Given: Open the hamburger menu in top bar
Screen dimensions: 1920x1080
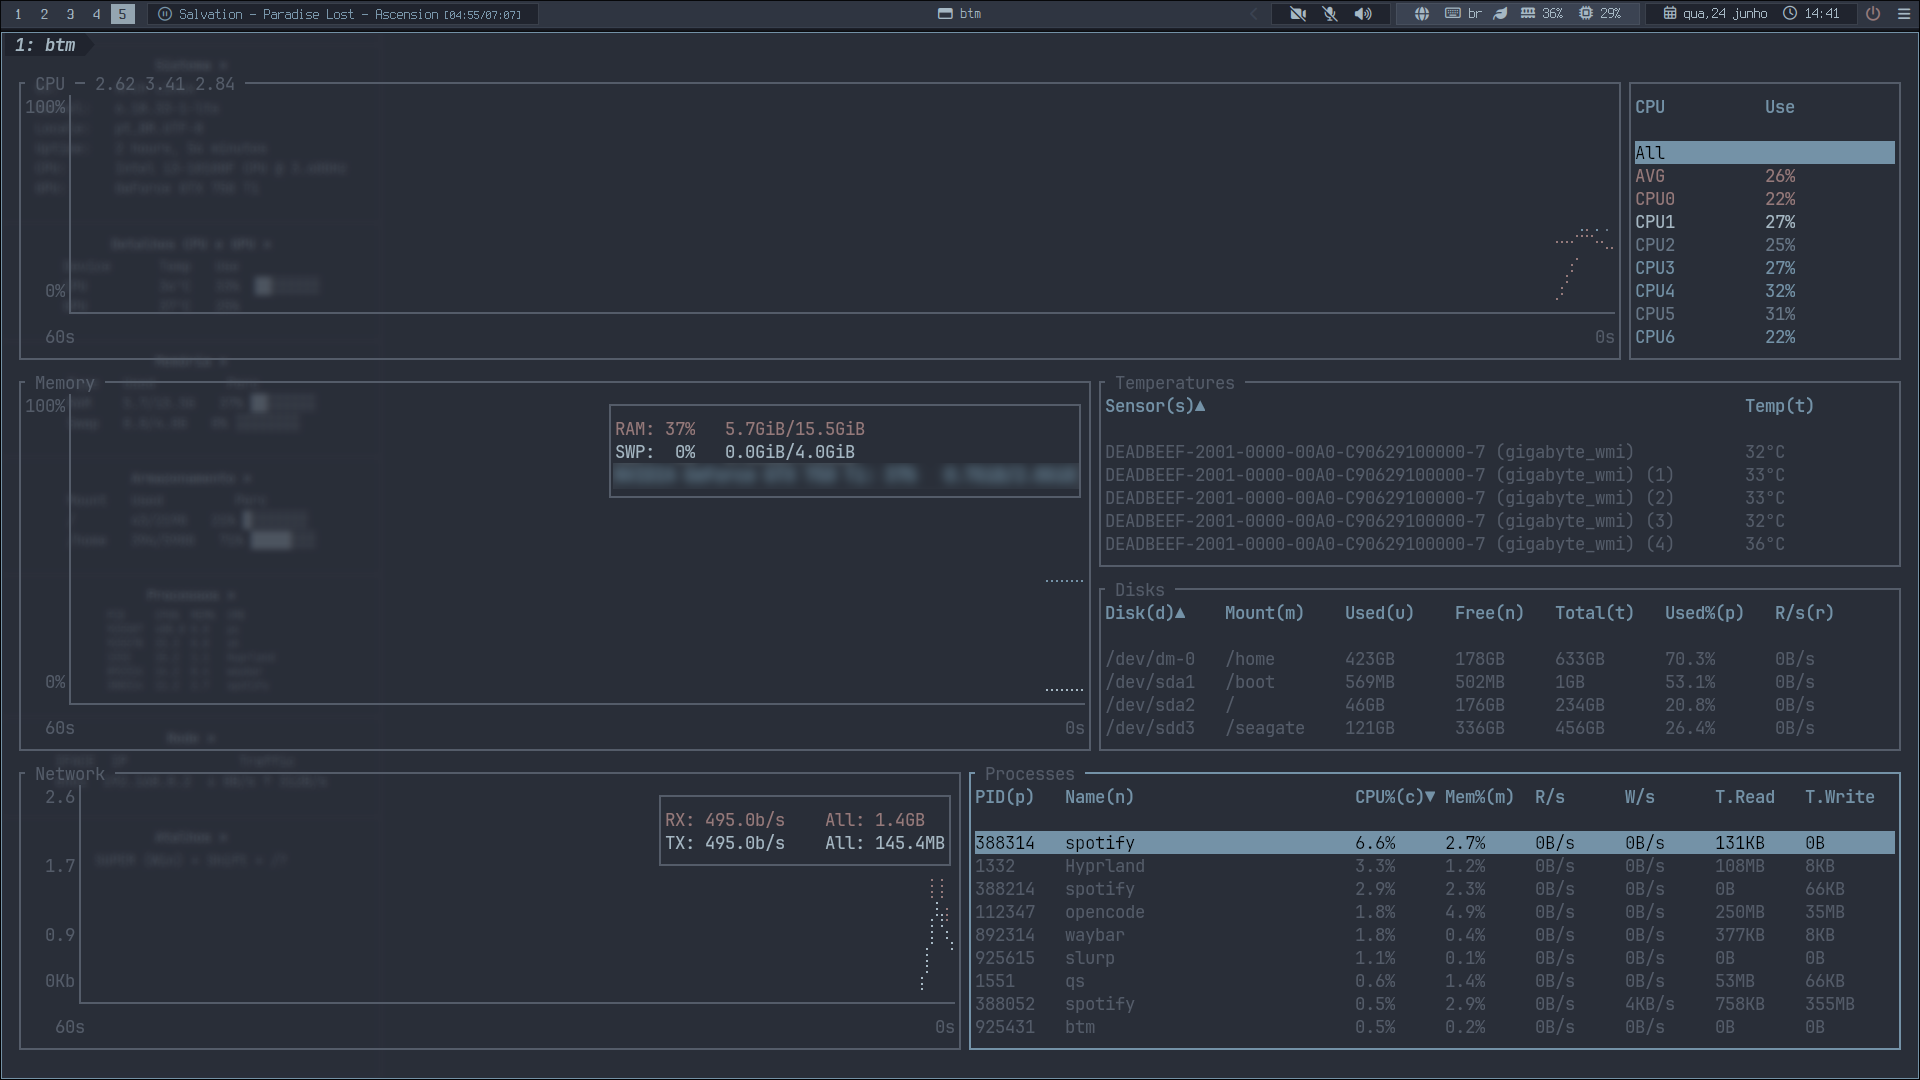Looking at the screenshot, I should tap(1903, 14).
